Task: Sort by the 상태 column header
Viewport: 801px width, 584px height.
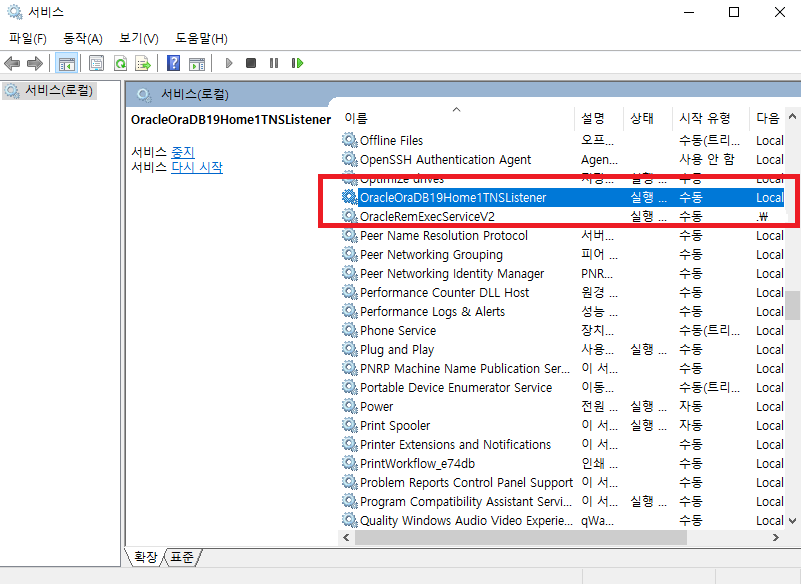Action: coord(648,118)
